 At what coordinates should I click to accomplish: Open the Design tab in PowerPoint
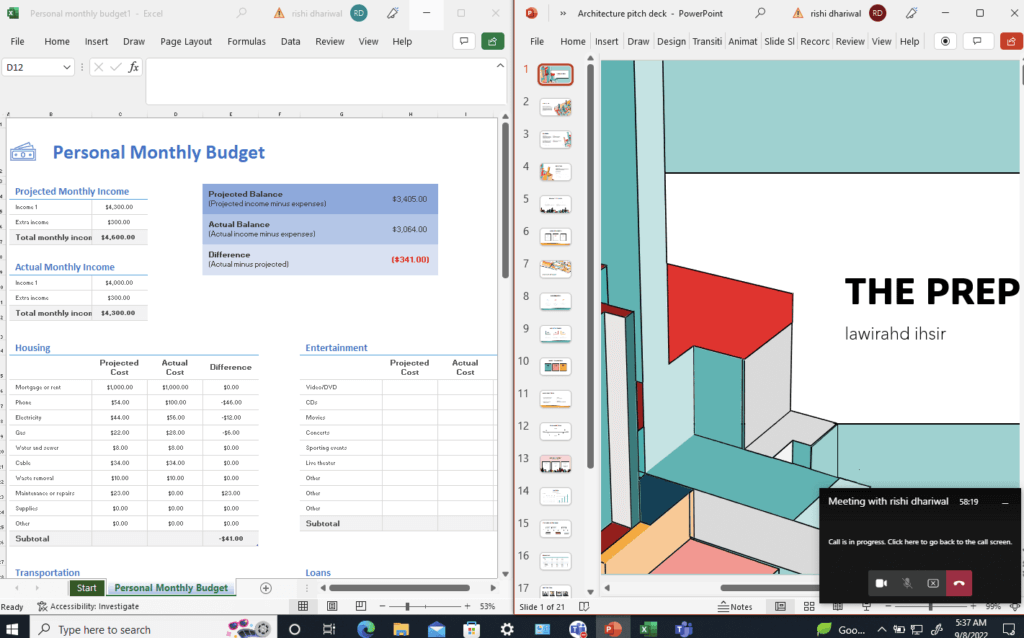click(671, 42)
